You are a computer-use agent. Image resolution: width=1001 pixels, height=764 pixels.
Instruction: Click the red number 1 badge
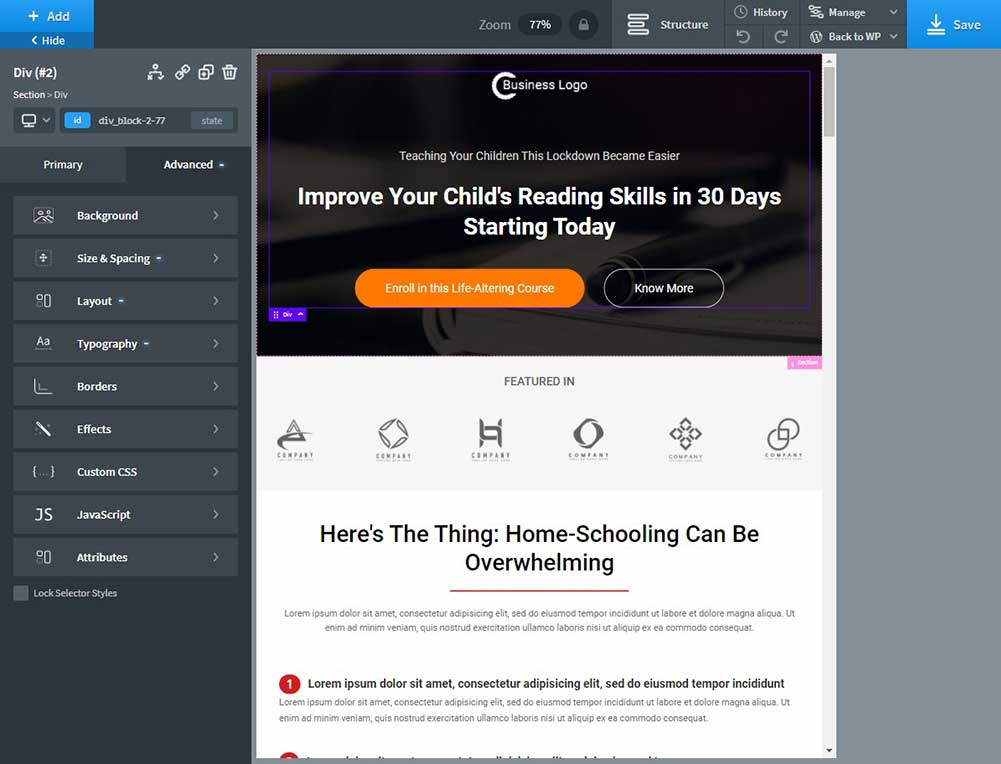tap(290, 684)
